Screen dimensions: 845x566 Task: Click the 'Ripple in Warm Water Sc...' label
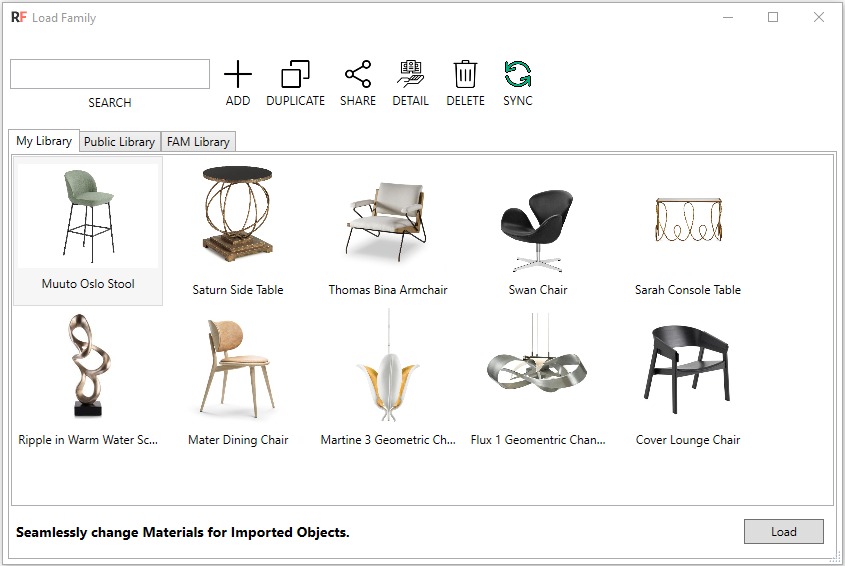pos(88,440)
